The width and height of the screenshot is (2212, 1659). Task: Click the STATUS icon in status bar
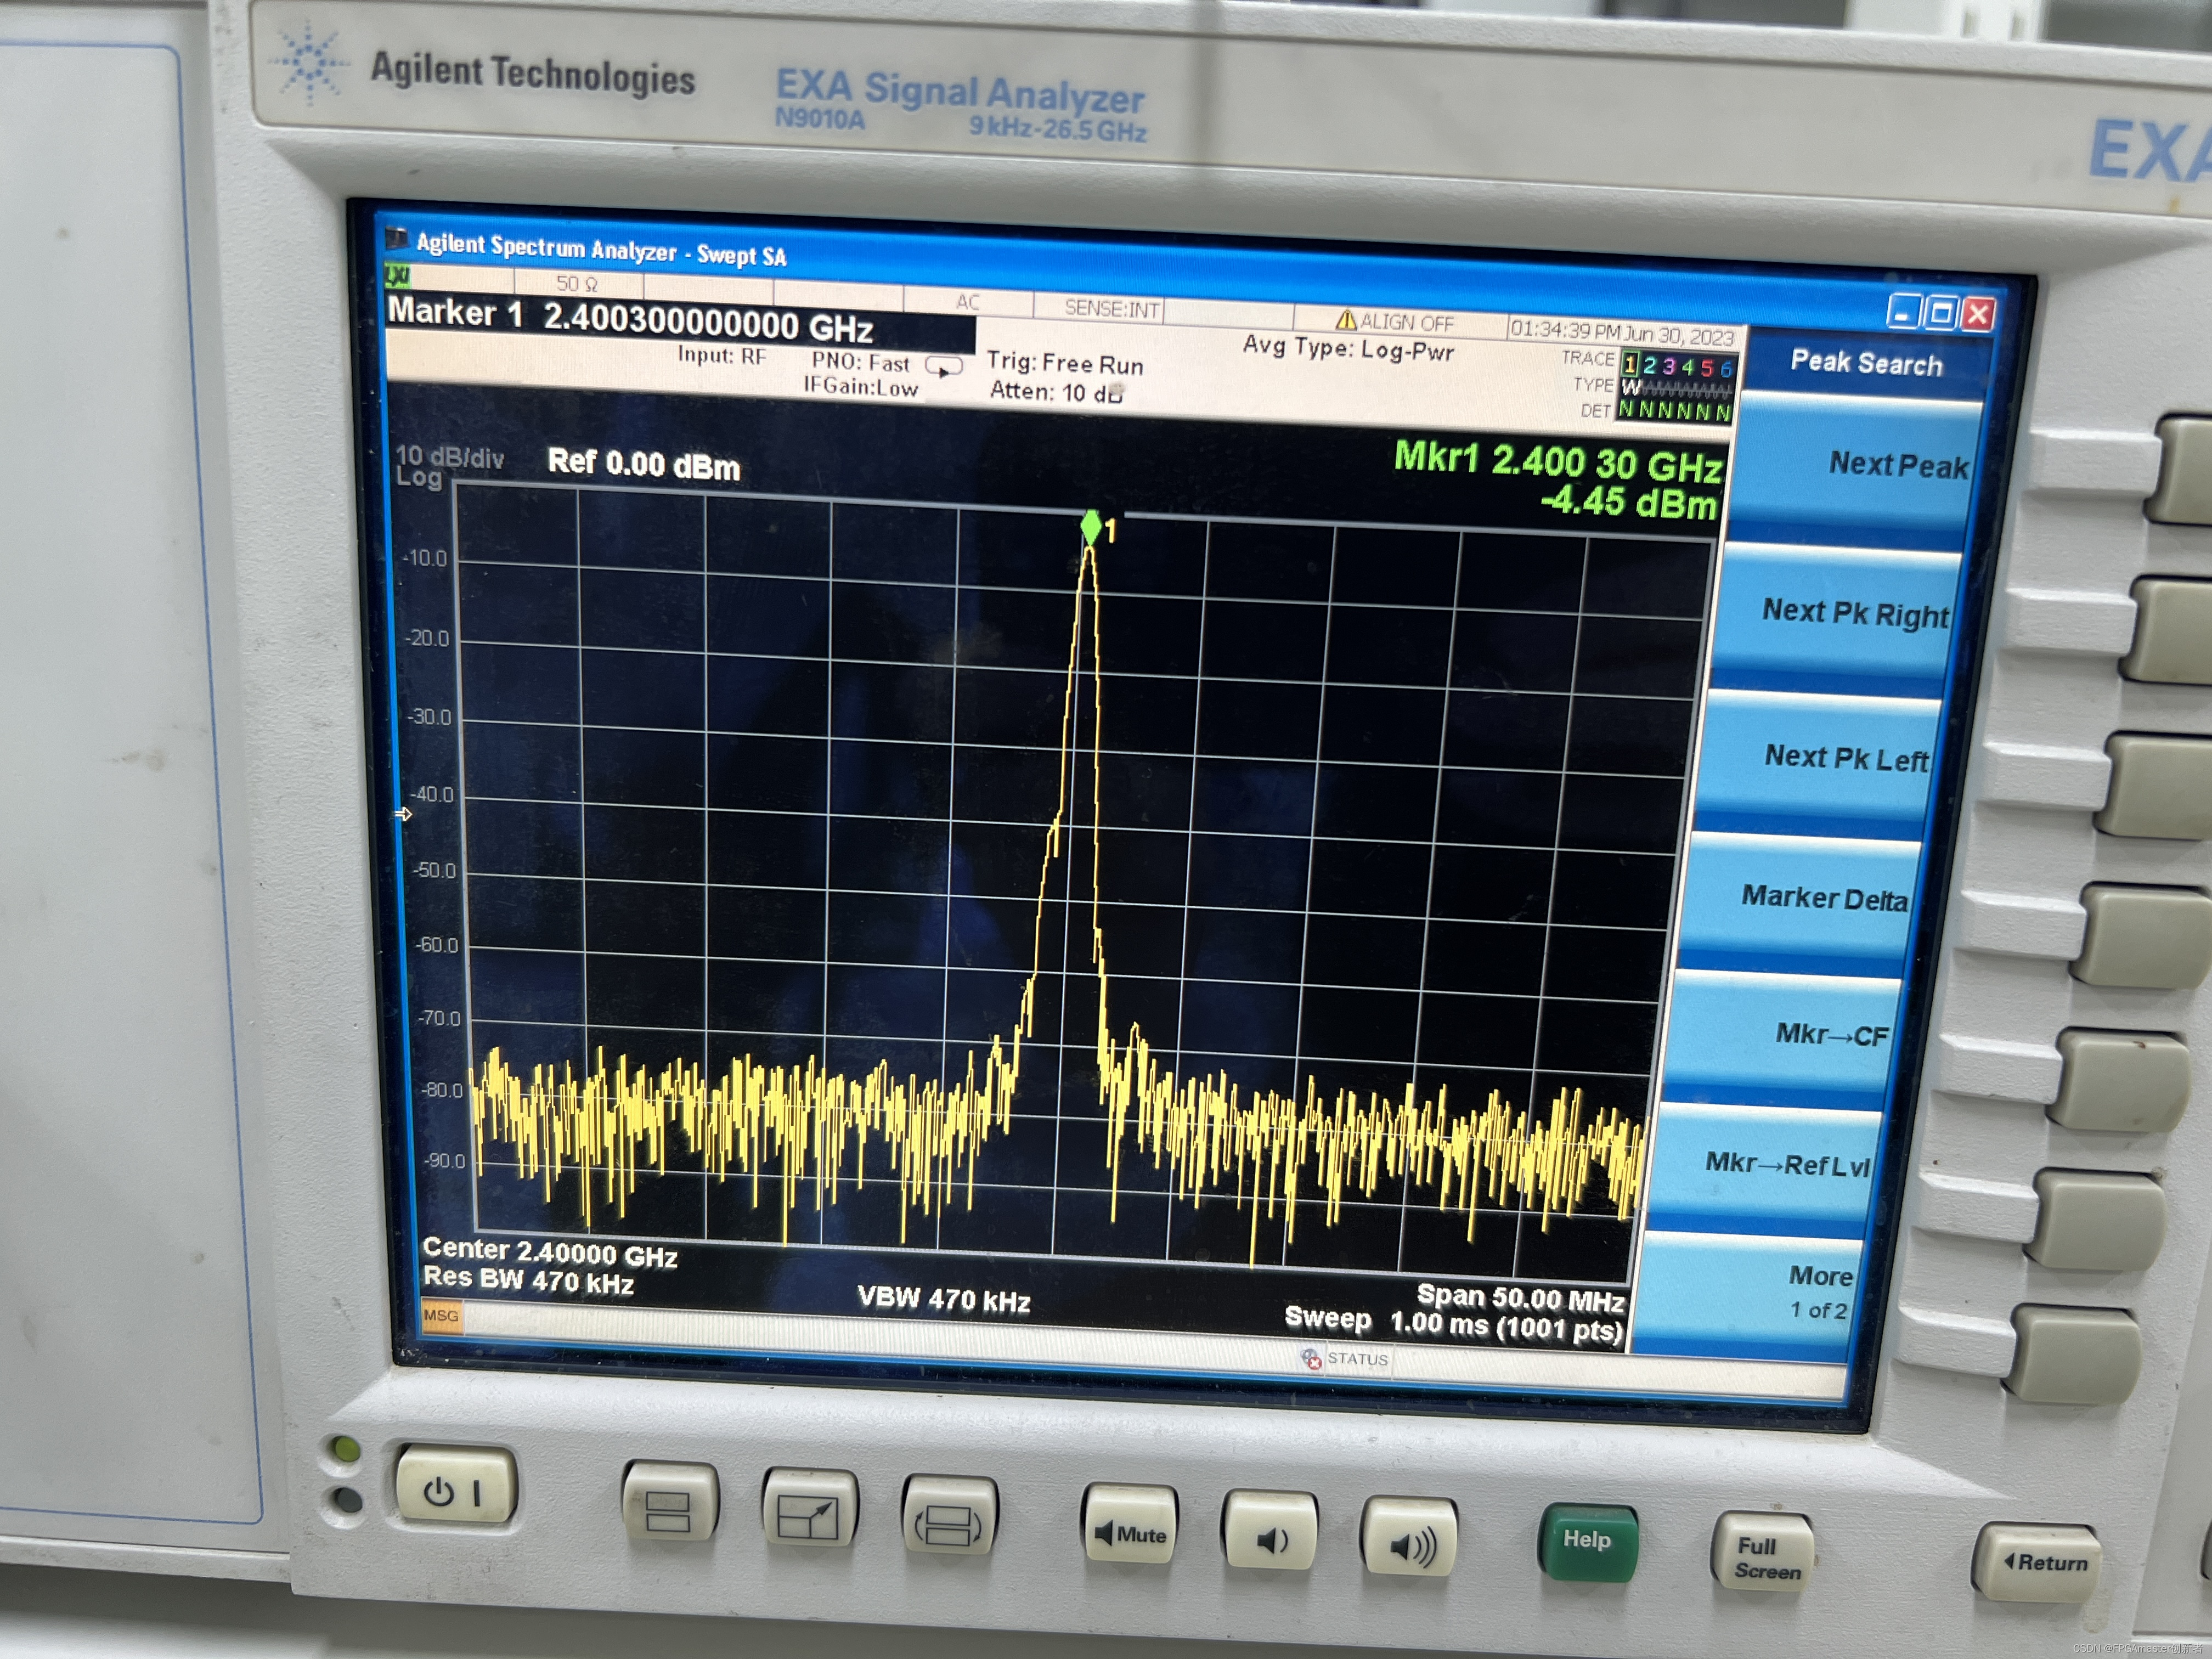pos(1311,1358)
